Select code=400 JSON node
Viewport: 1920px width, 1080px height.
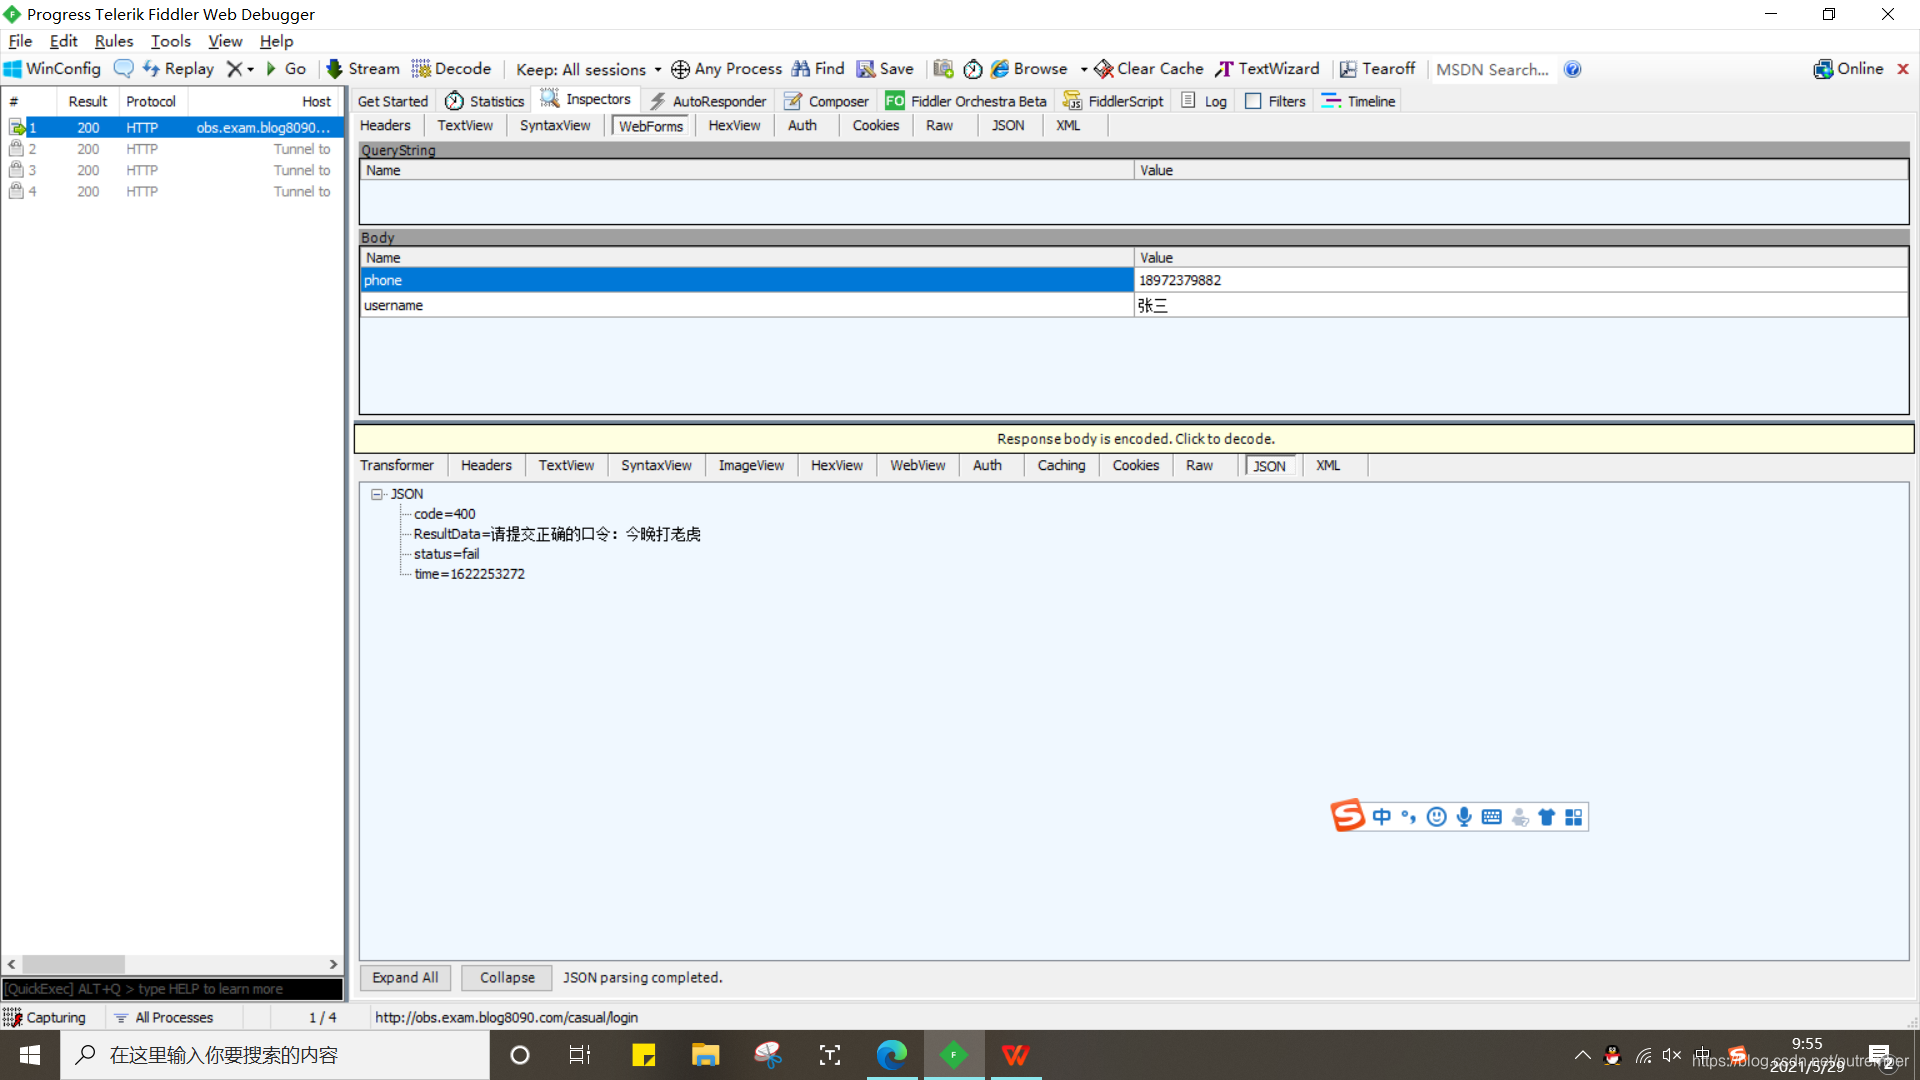[x=445, y=514]
